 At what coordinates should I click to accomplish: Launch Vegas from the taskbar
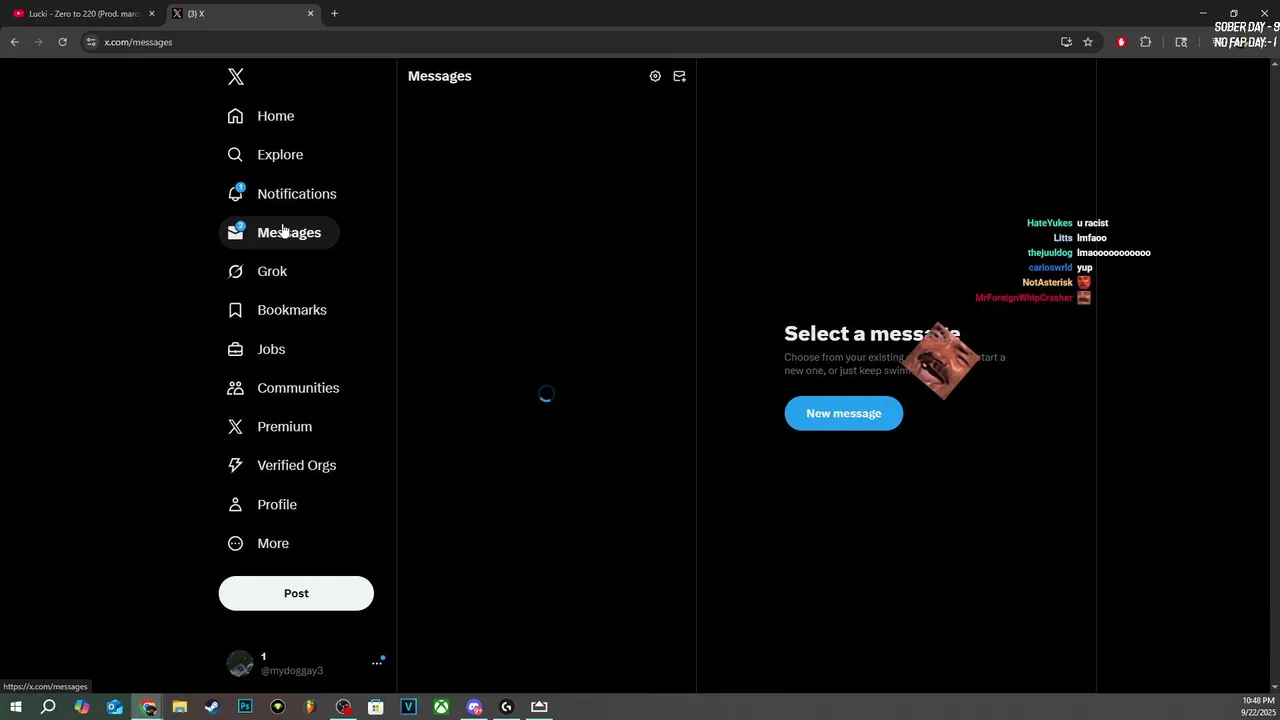408,707
